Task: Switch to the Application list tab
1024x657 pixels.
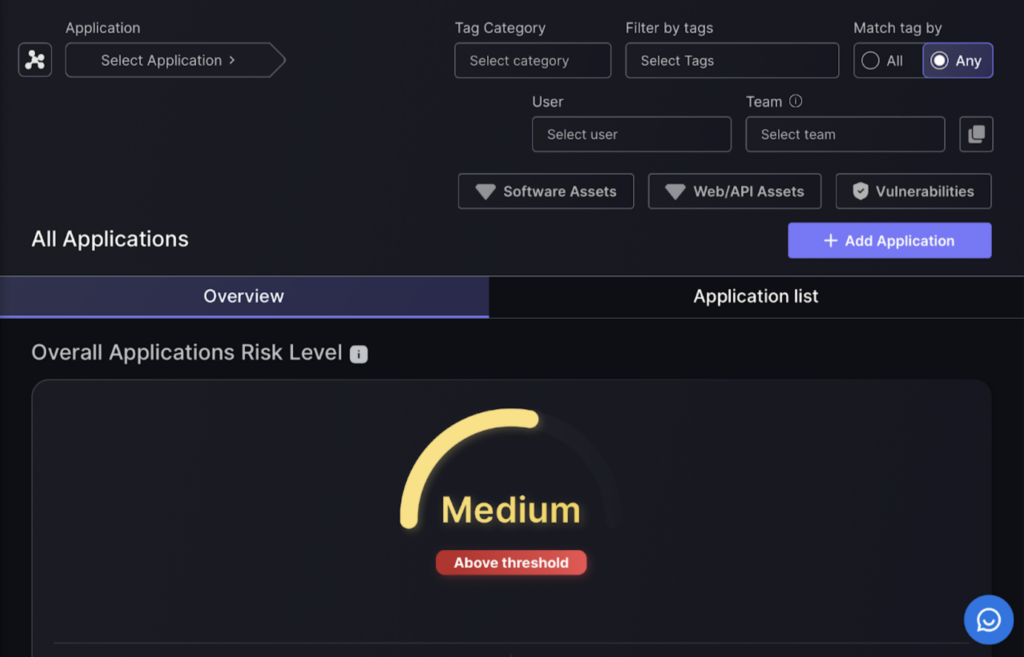Action: coord(756,296)
